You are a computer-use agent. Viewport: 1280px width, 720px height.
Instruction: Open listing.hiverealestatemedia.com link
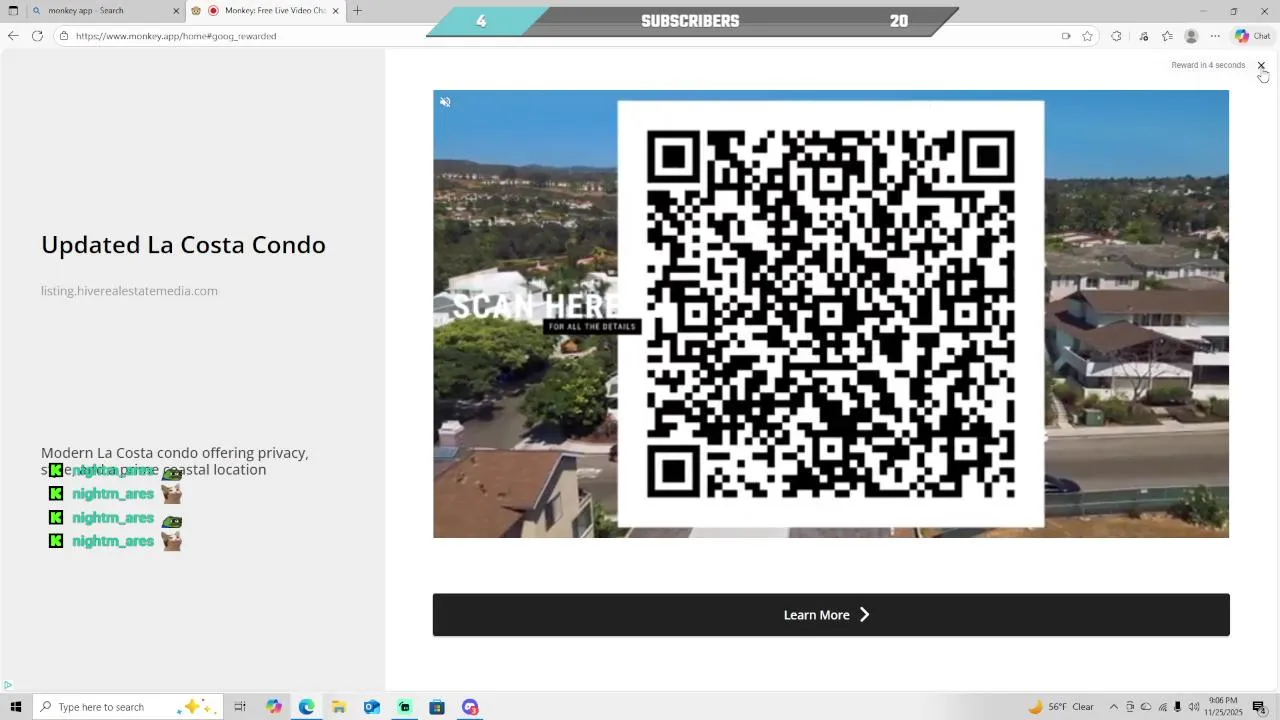click(129, 291)
